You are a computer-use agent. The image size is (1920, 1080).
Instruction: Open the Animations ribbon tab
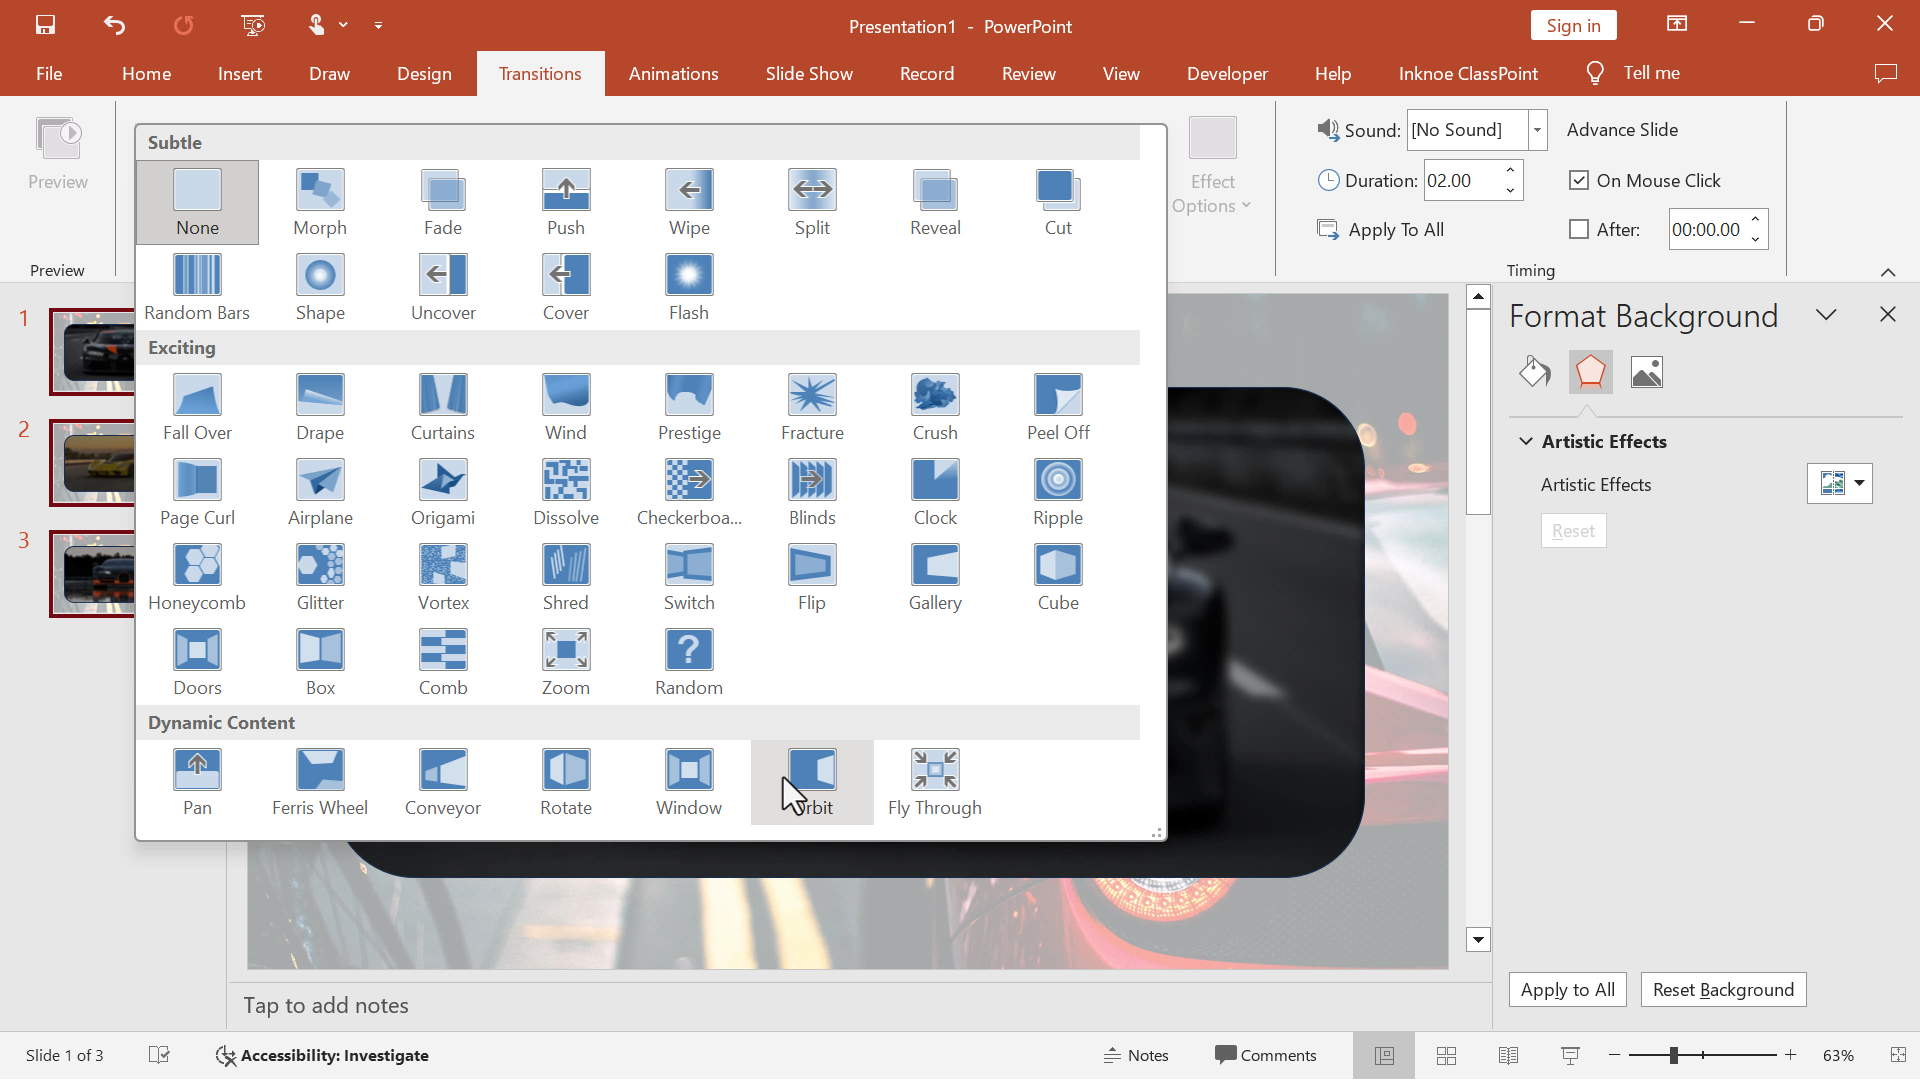point(673,73)
